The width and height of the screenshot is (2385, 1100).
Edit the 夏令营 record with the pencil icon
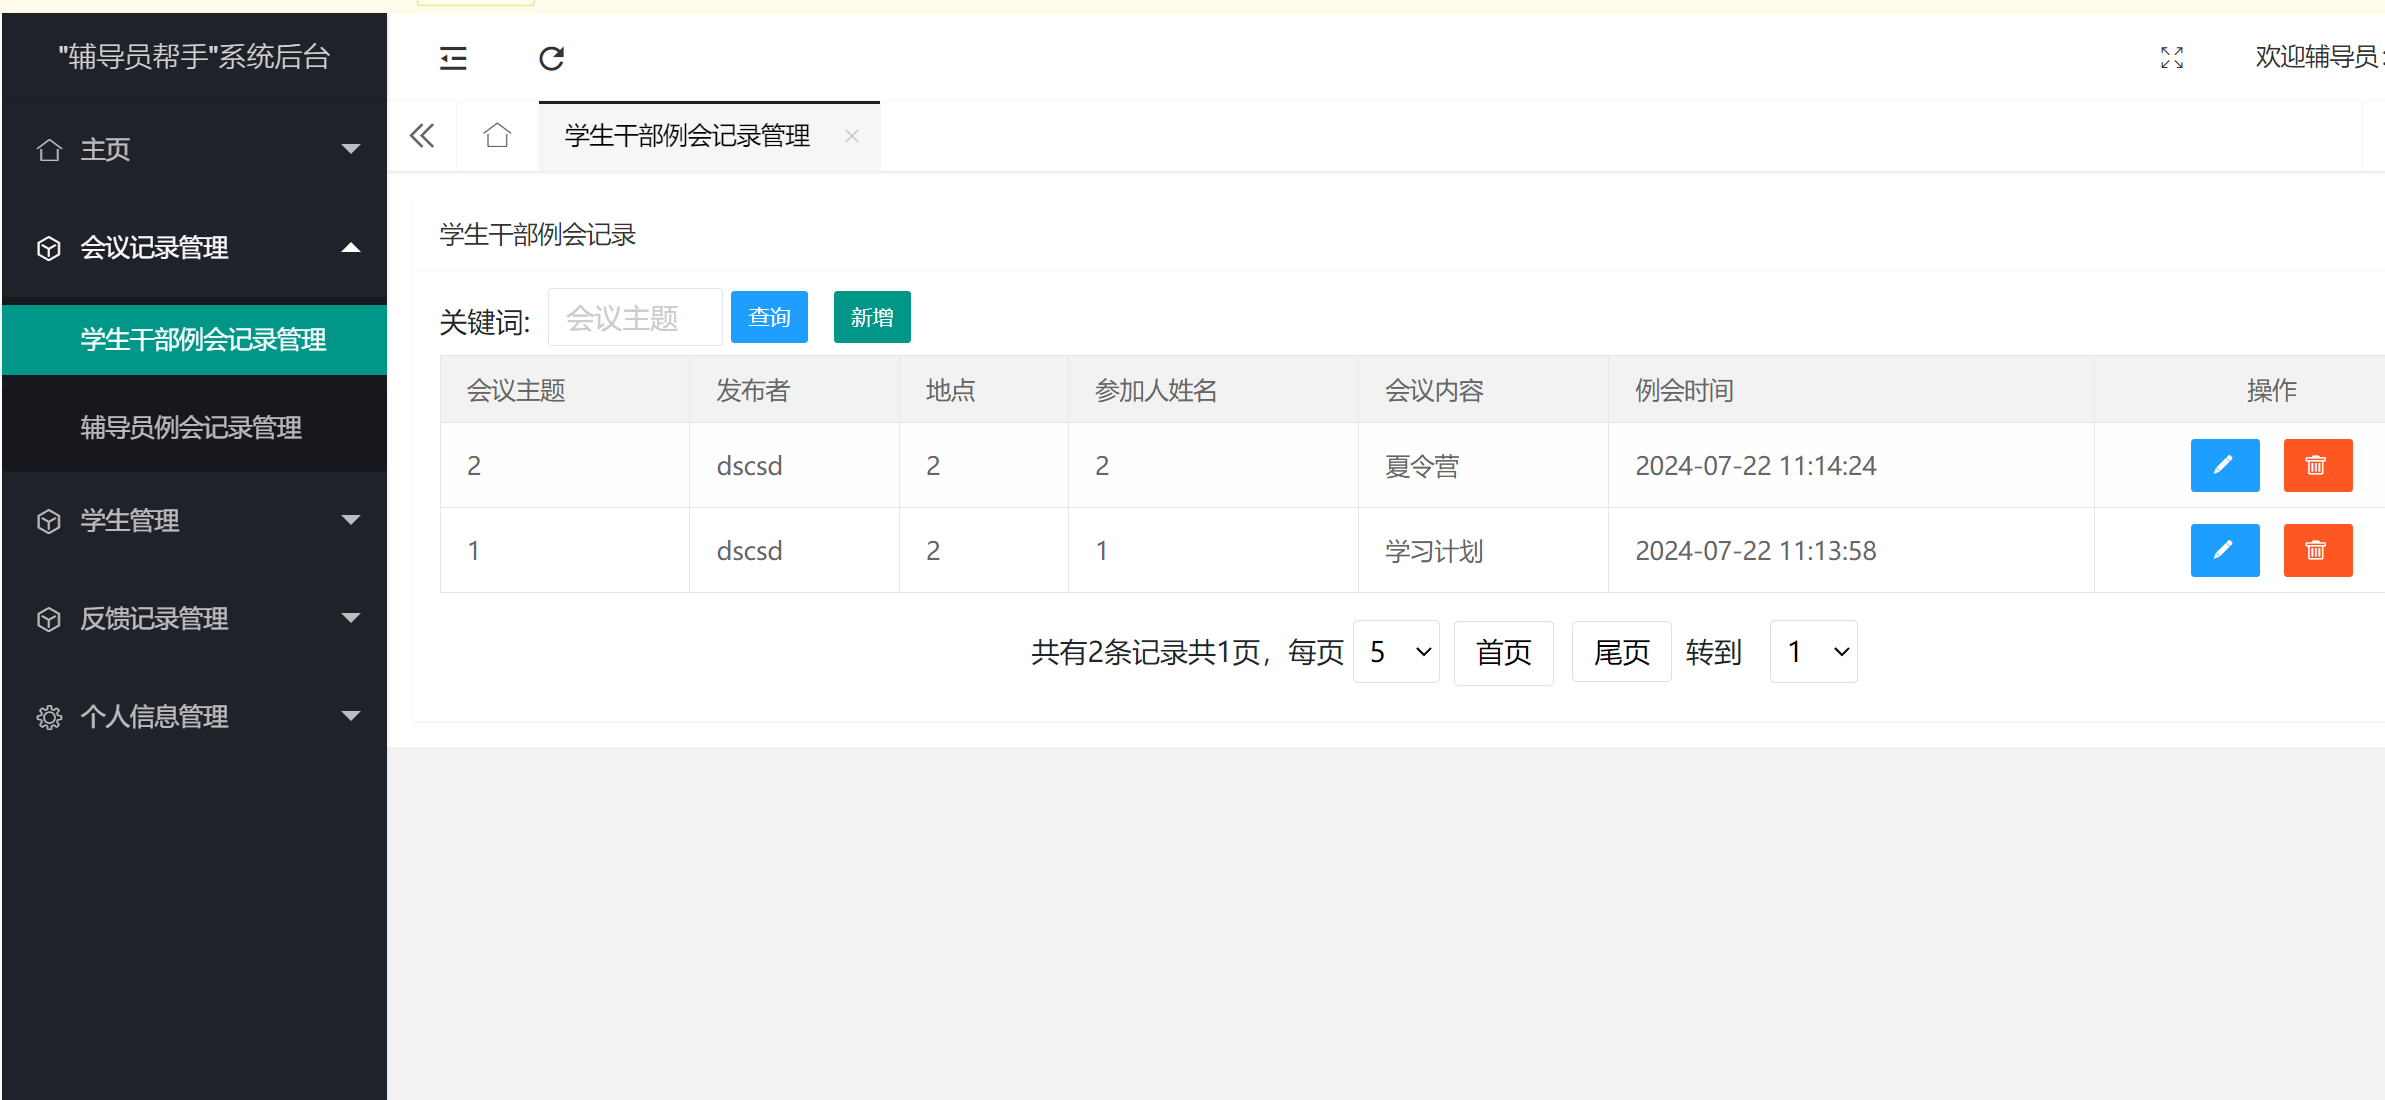pos(2224,465)
